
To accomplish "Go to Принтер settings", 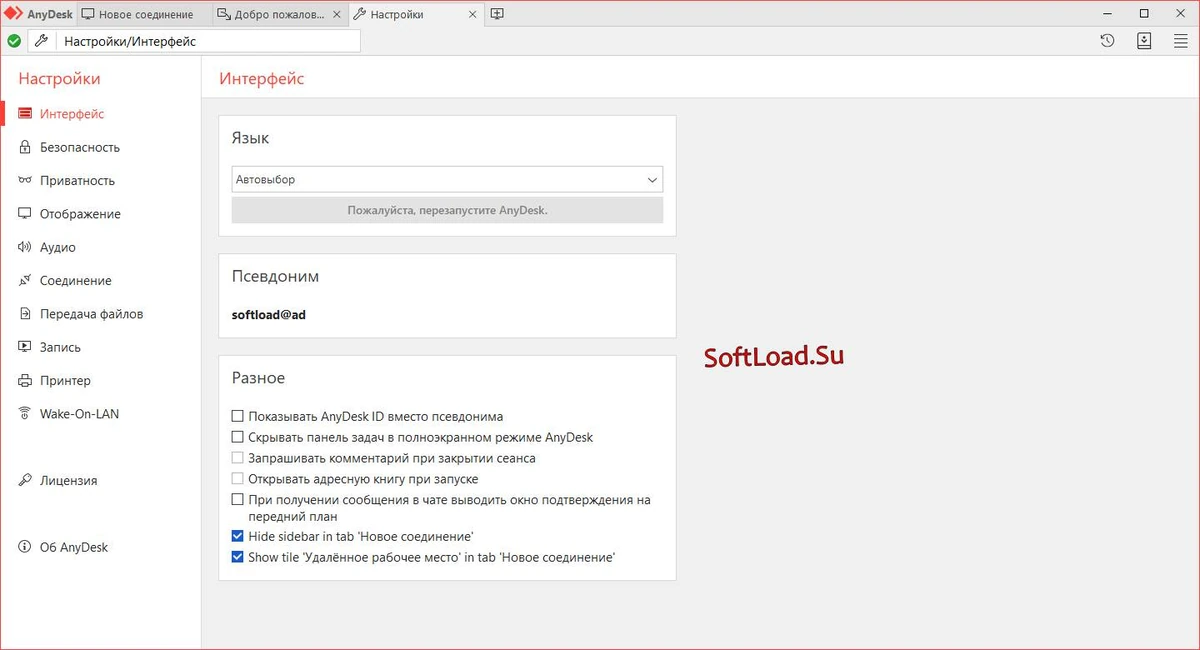I will point(65,381).
